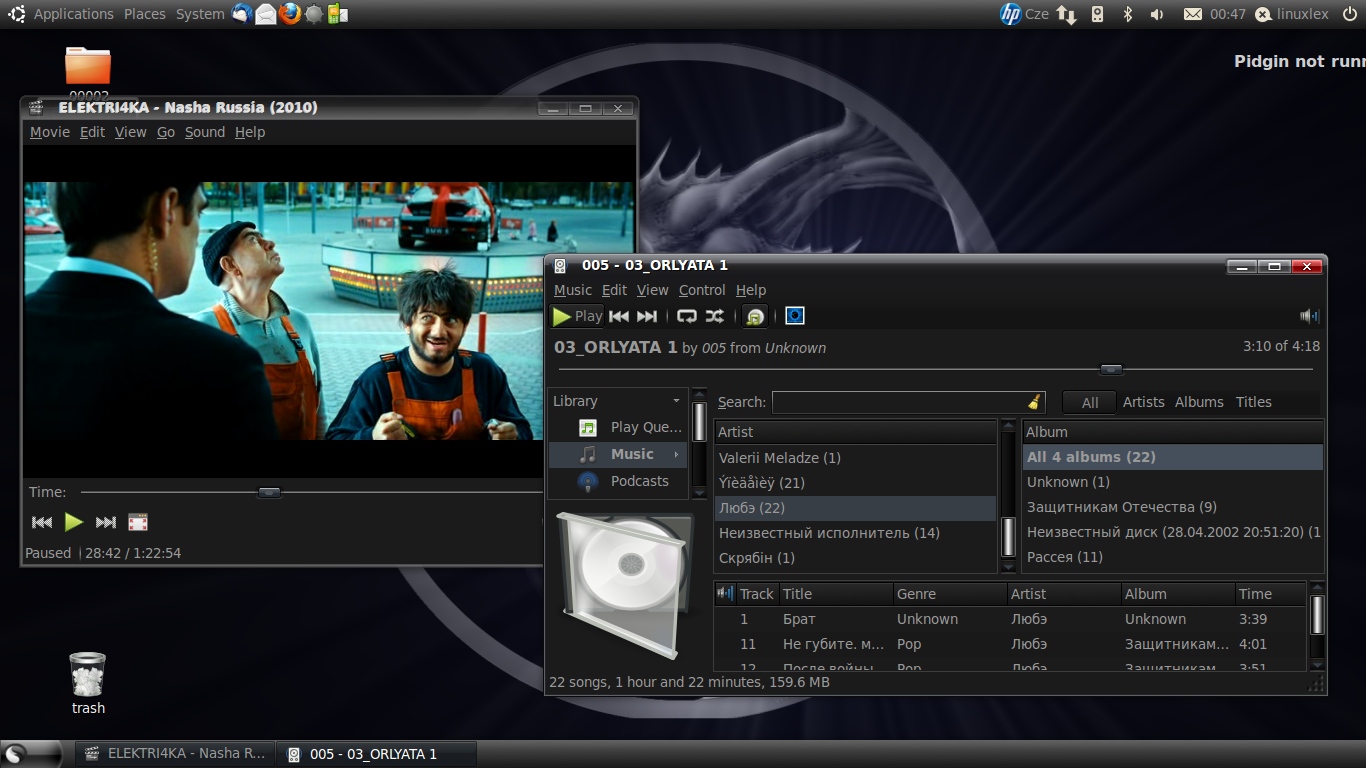Screen dimensions: 1366x768
Task: Click the track list vertical scrollbar
Action: (1317, 626)
